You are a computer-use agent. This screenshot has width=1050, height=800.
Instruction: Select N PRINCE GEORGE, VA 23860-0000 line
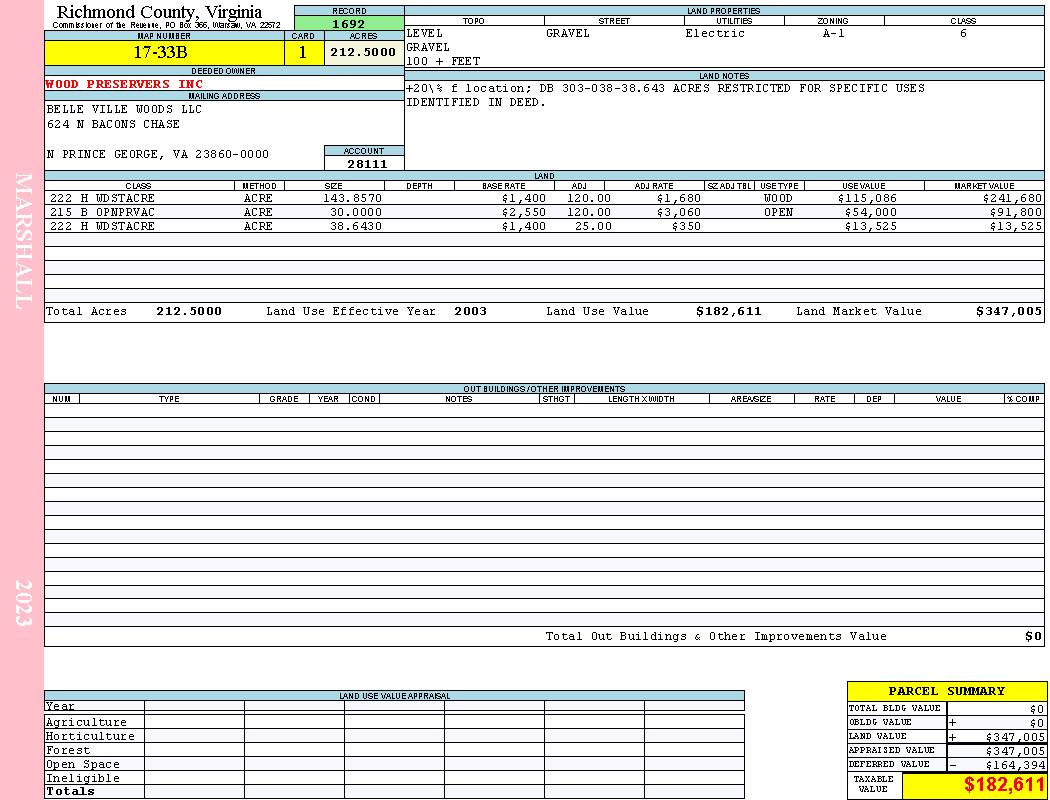point(157,154)
